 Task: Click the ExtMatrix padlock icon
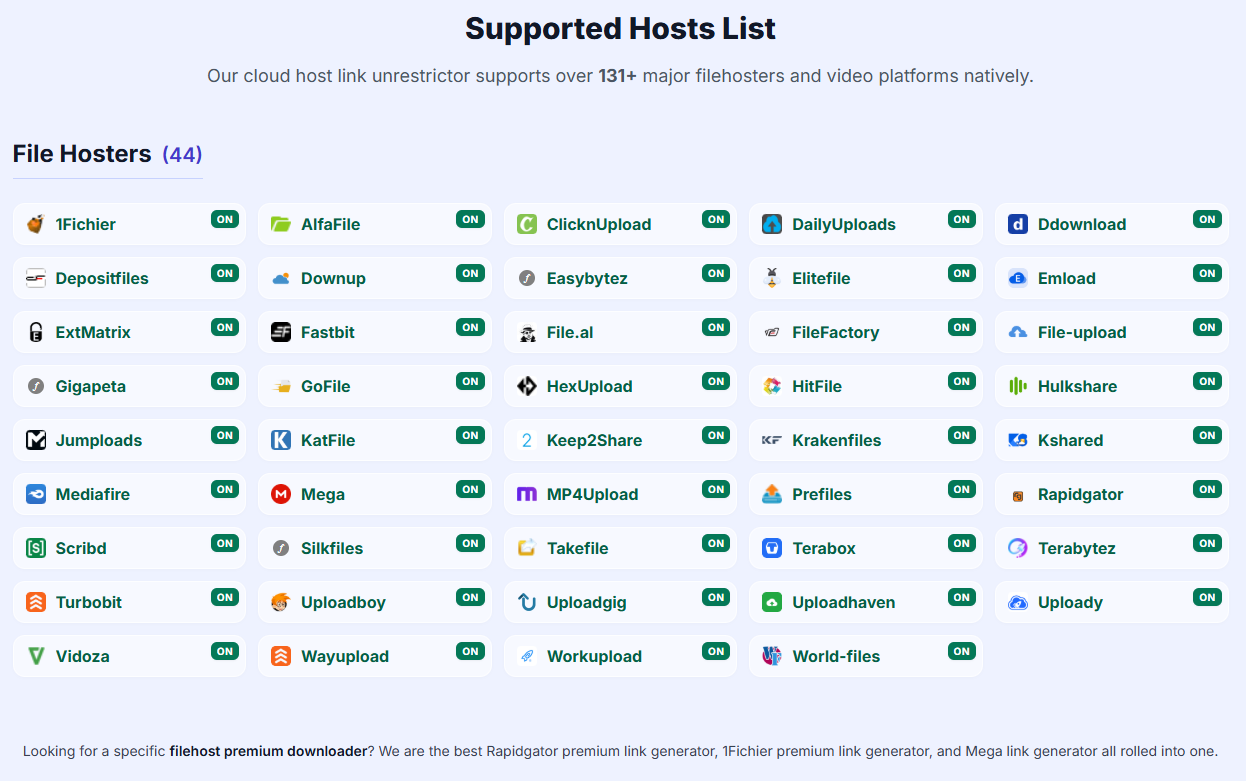[x=36, y=332]
